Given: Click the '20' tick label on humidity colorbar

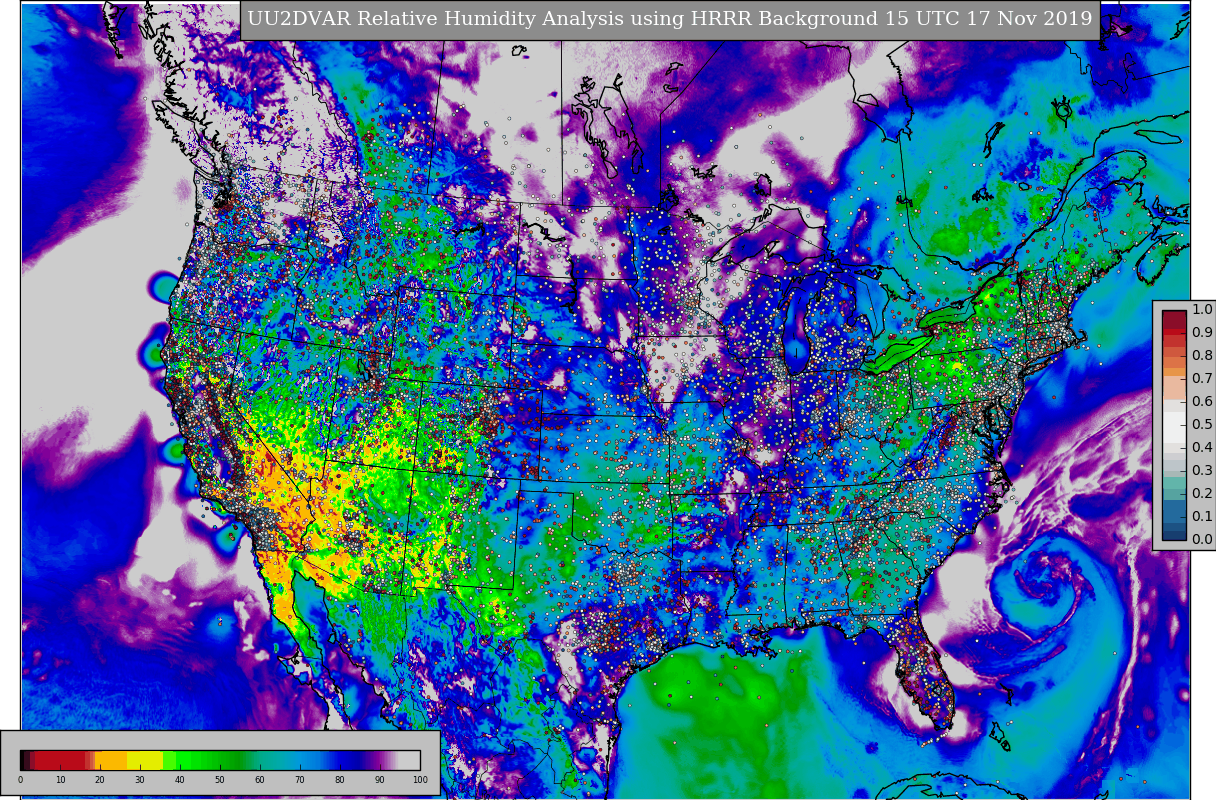Looking at the screenshot, I should click(x=100, y=780).
